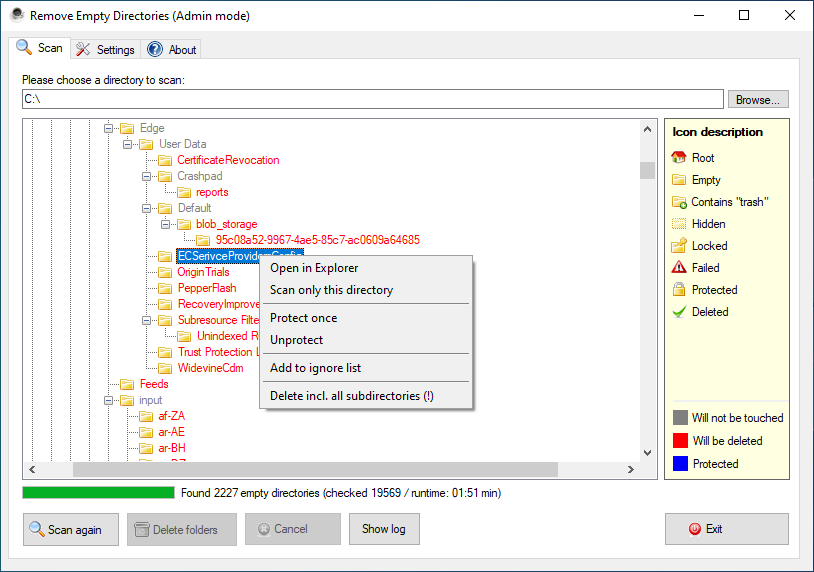Screen dimensions: 814x572
Task: Click the folder icon beside CertificateRevocation
Action: coord(165,160)
